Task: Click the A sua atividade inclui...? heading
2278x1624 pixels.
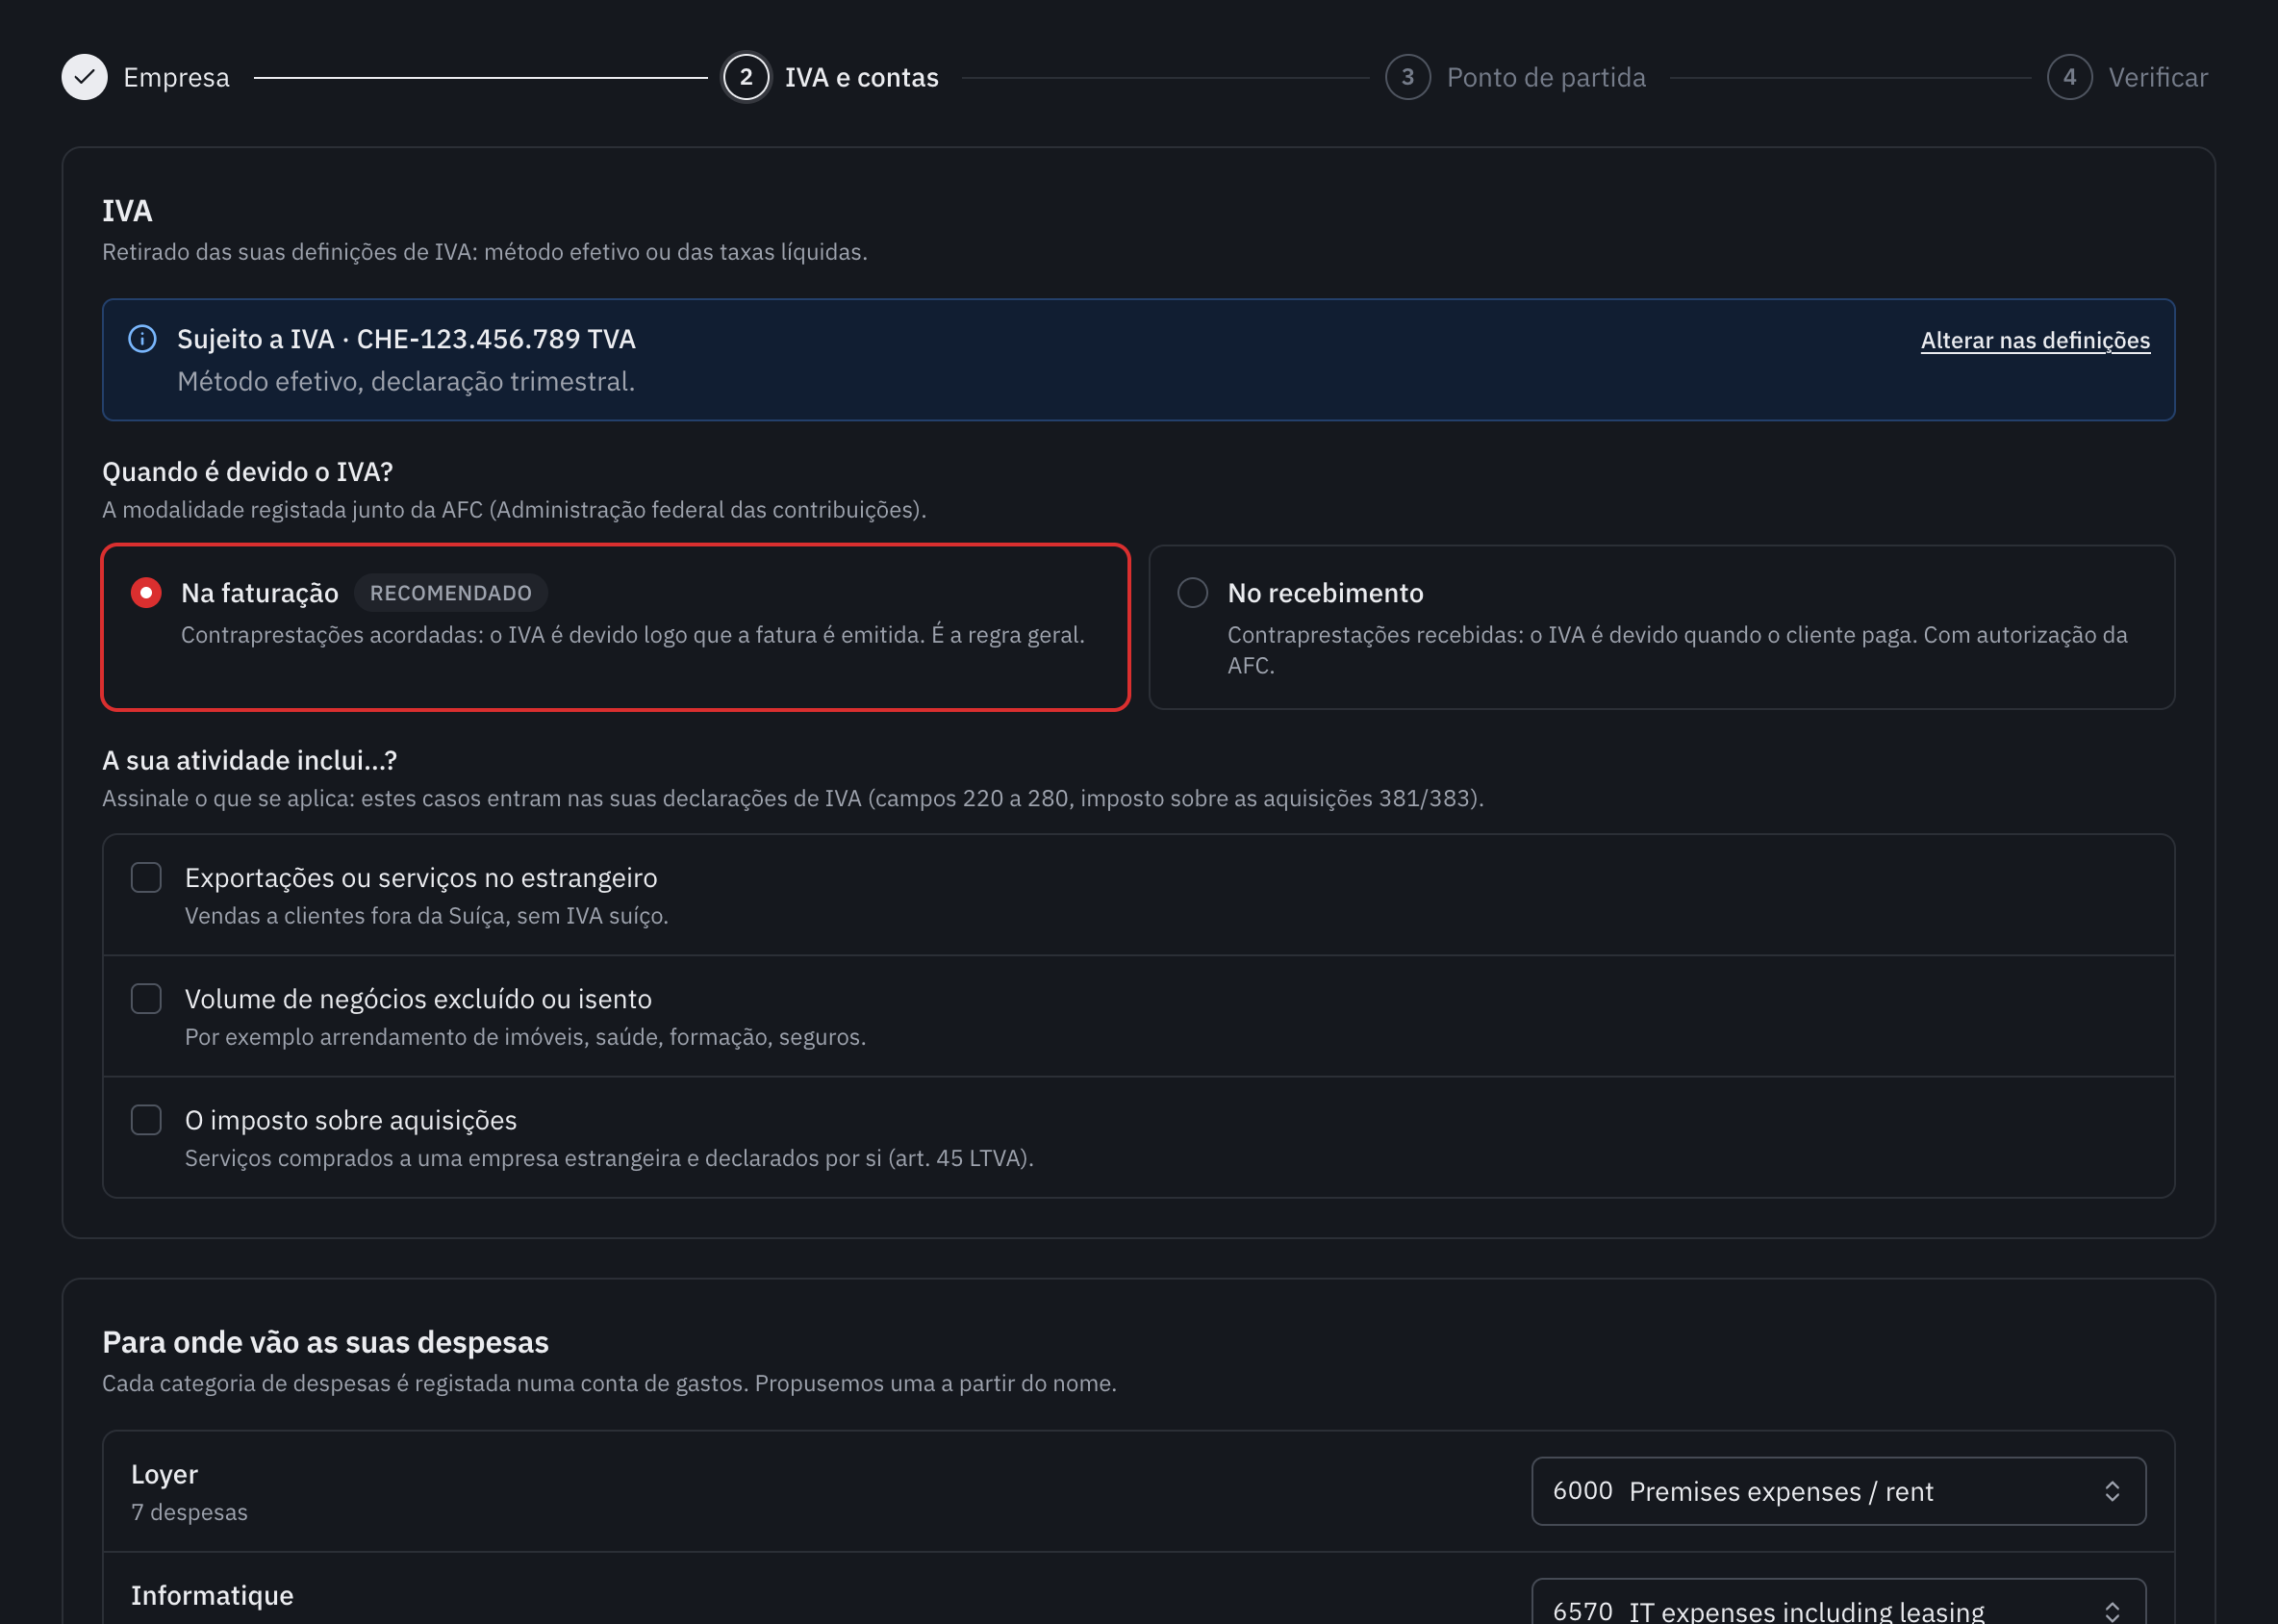Action: click(x=249, y=760)
